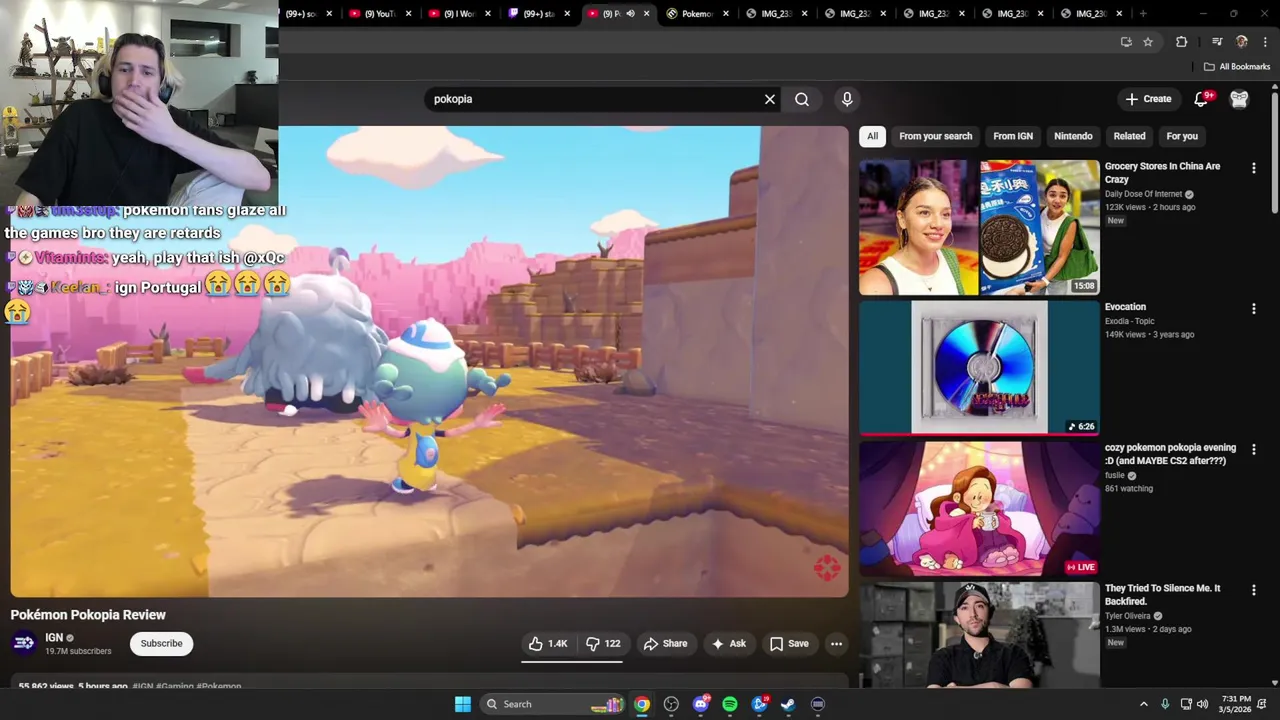Click the Evocation video title

(x=1125, y=307)
